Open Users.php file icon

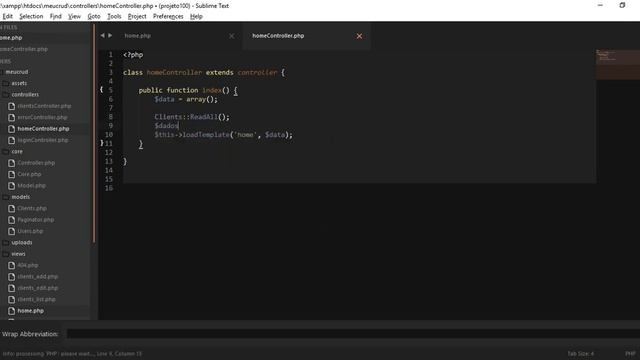click(11, 231)
